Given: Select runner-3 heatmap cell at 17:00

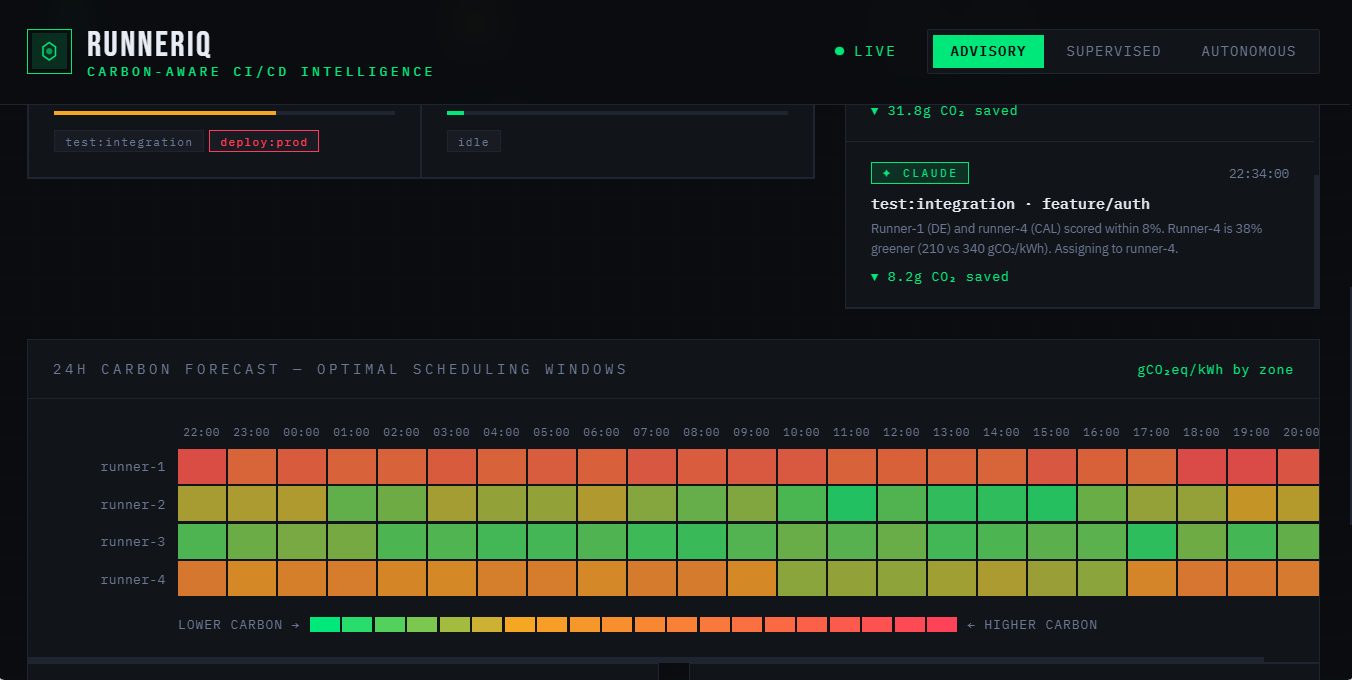Looking at the screenshot, I should (1152, 542).
